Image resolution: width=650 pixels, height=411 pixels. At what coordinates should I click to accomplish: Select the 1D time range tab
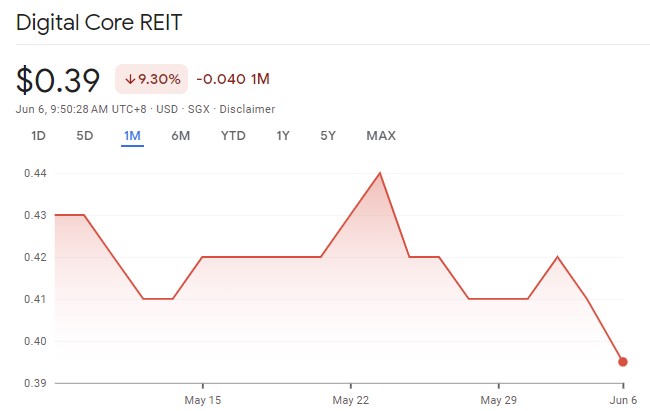coord(38,136)
